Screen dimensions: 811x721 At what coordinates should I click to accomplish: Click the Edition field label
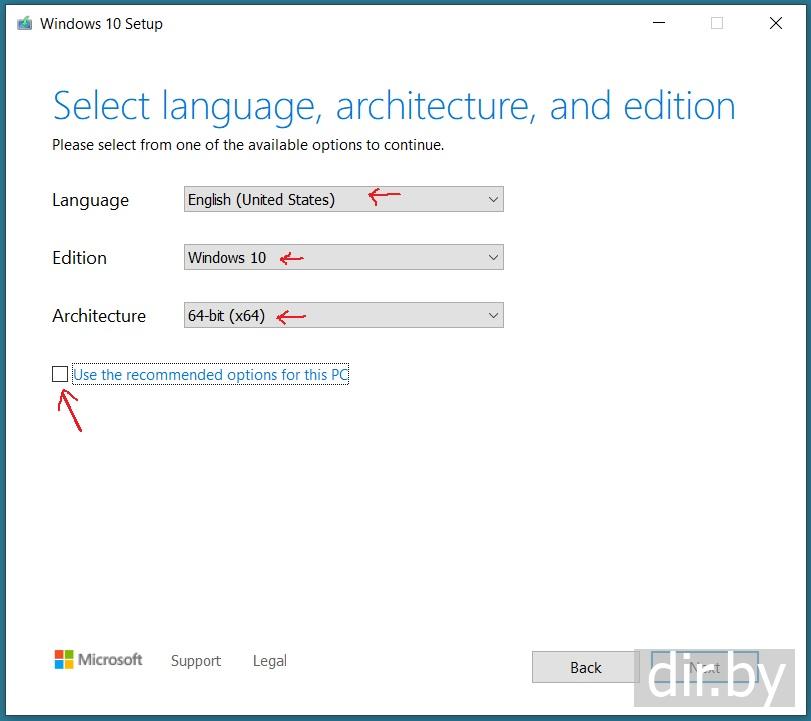click(x=79, y=258)
